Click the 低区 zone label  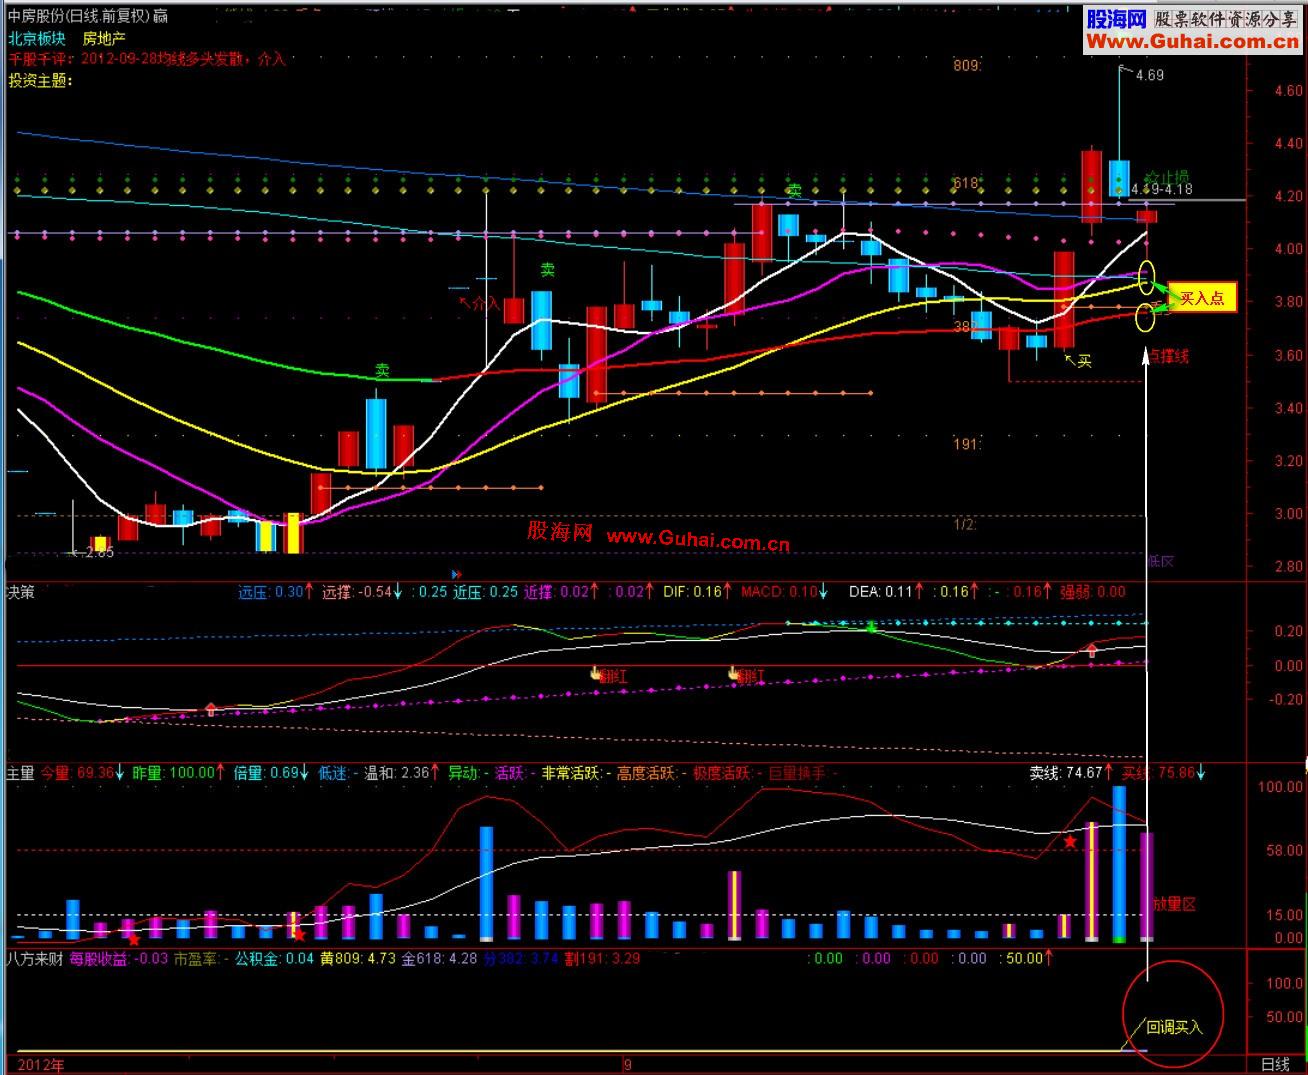tap(1160, 561)
